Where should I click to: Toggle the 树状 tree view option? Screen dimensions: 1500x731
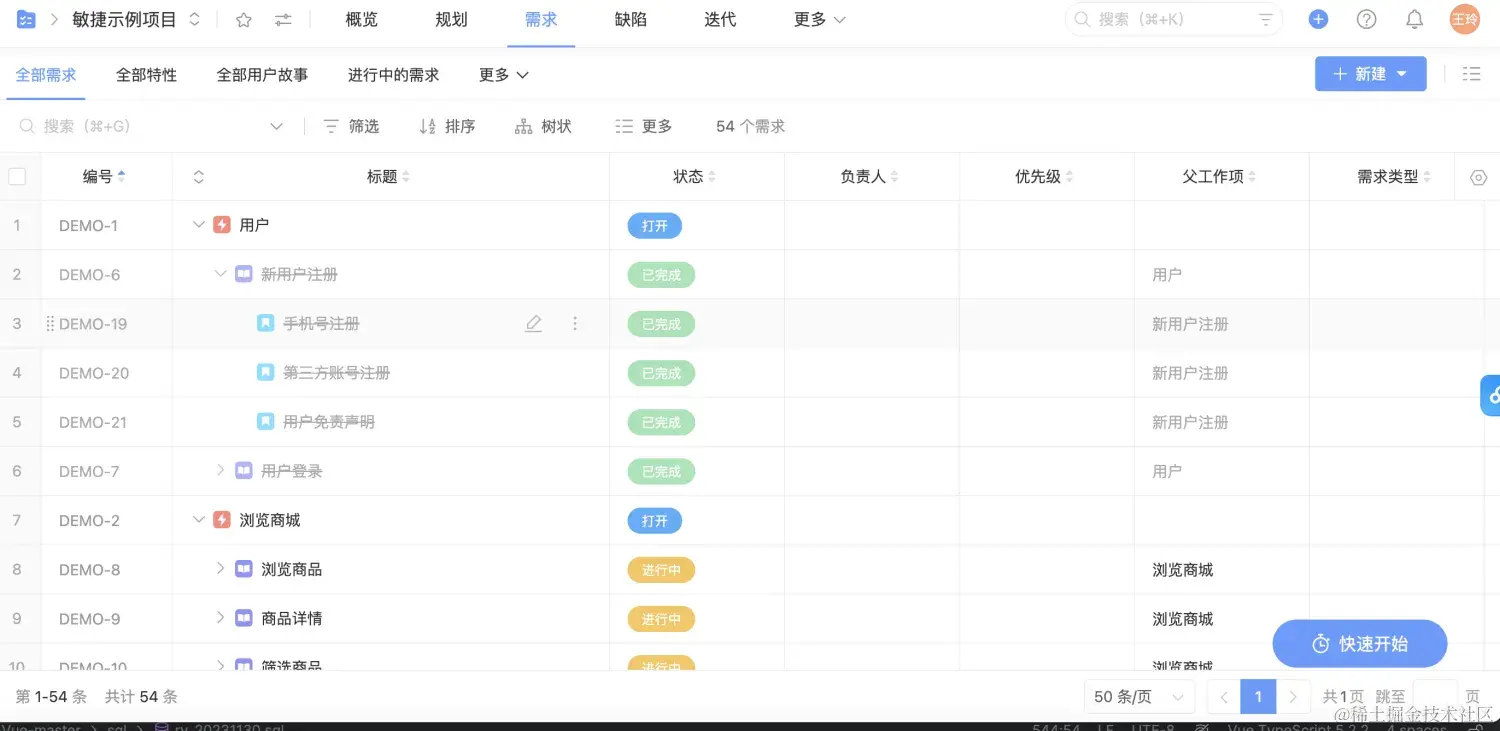[543, 126]
